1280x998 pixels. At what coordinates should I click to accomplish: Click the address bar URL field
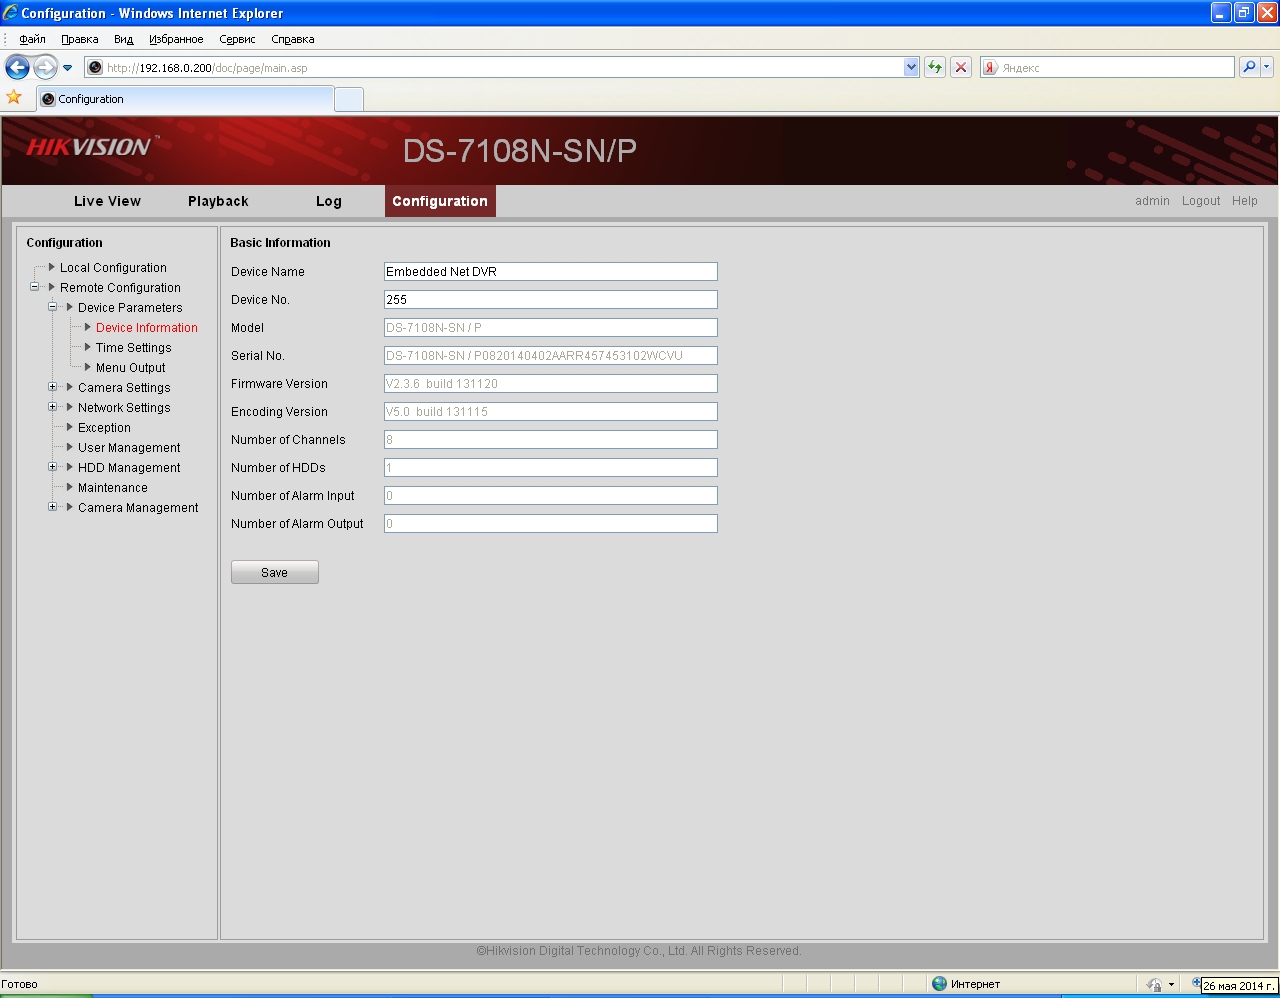503,67
